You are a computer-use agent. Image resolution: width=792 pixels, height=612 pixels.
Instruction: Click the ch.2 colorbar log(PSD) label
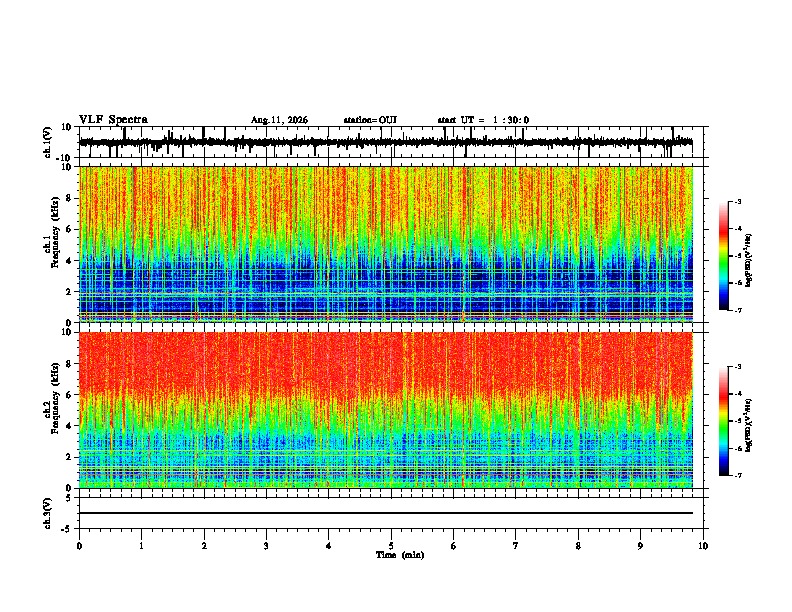point(748,425)
